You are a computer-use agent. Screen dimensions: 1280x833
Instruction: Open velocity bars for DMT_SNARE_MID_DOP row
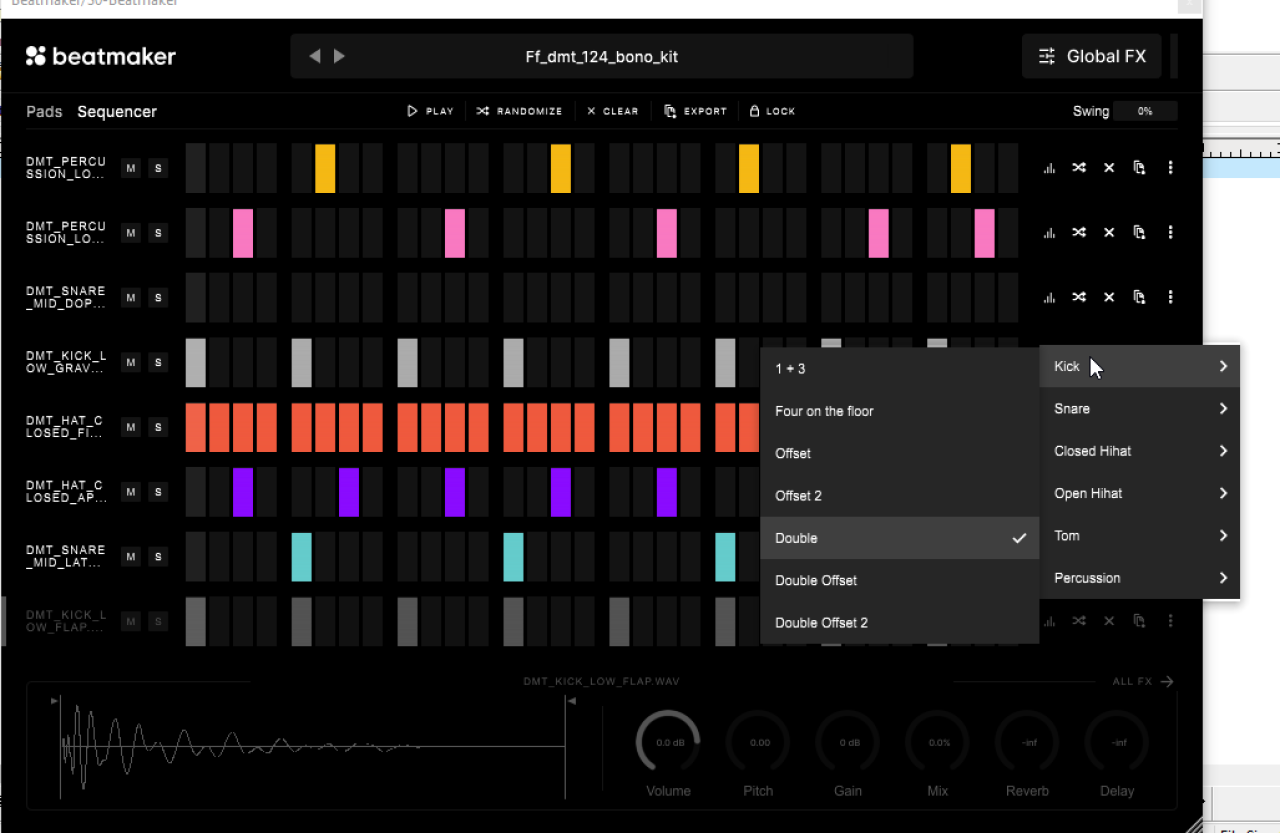(x=1049, y=297)
